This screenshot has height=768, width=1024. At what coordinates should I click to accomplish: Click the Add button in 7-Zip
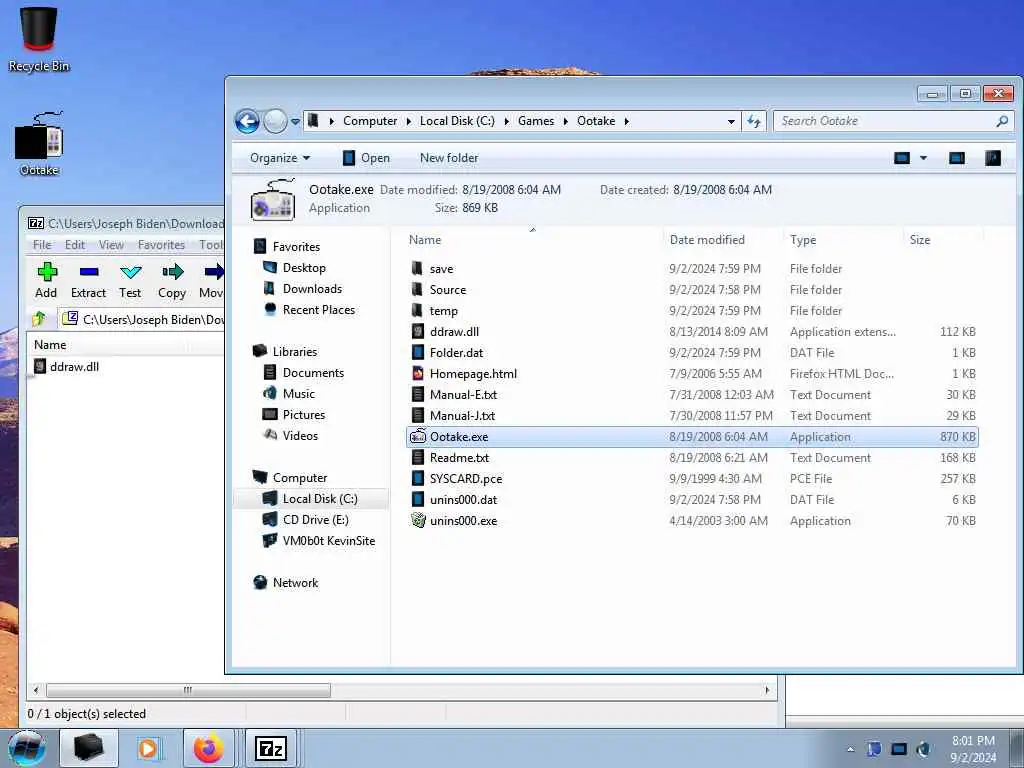click(x=46, y=280)
